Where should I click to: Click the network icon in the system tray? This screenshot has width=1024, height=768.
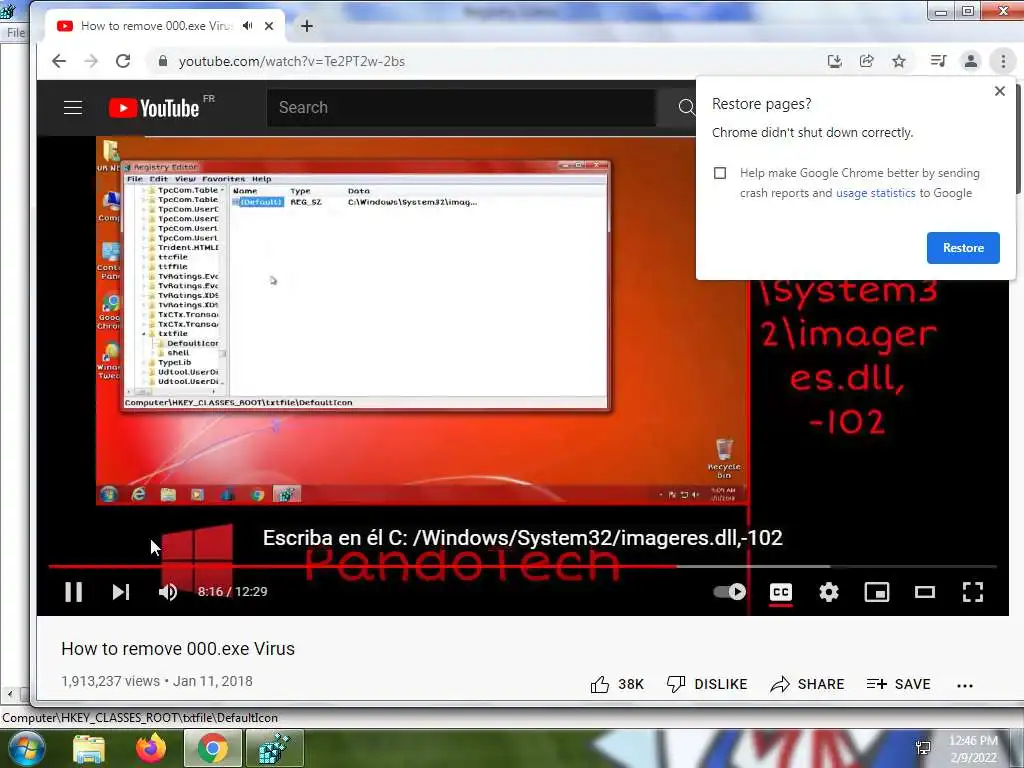pyautogui.click(x=923, y=748)
